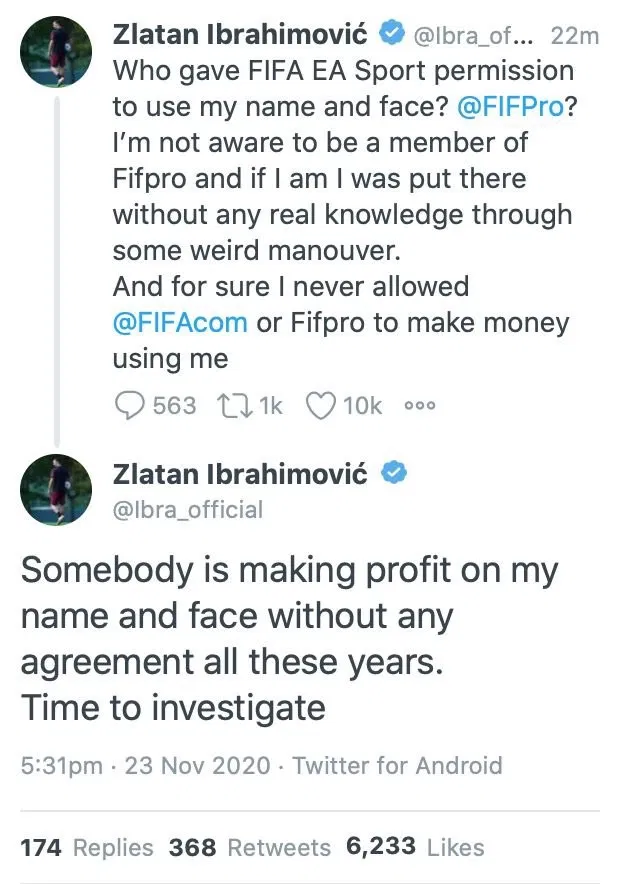Viewport: 620px width, 884px height.
Task: Open the top profile avatar picture
Action: pos(56,52)
